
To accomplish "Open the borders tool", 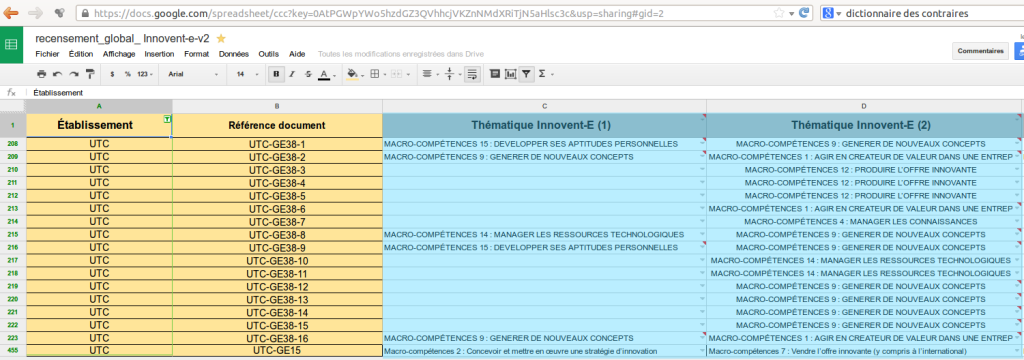I will tap(377, 74).
